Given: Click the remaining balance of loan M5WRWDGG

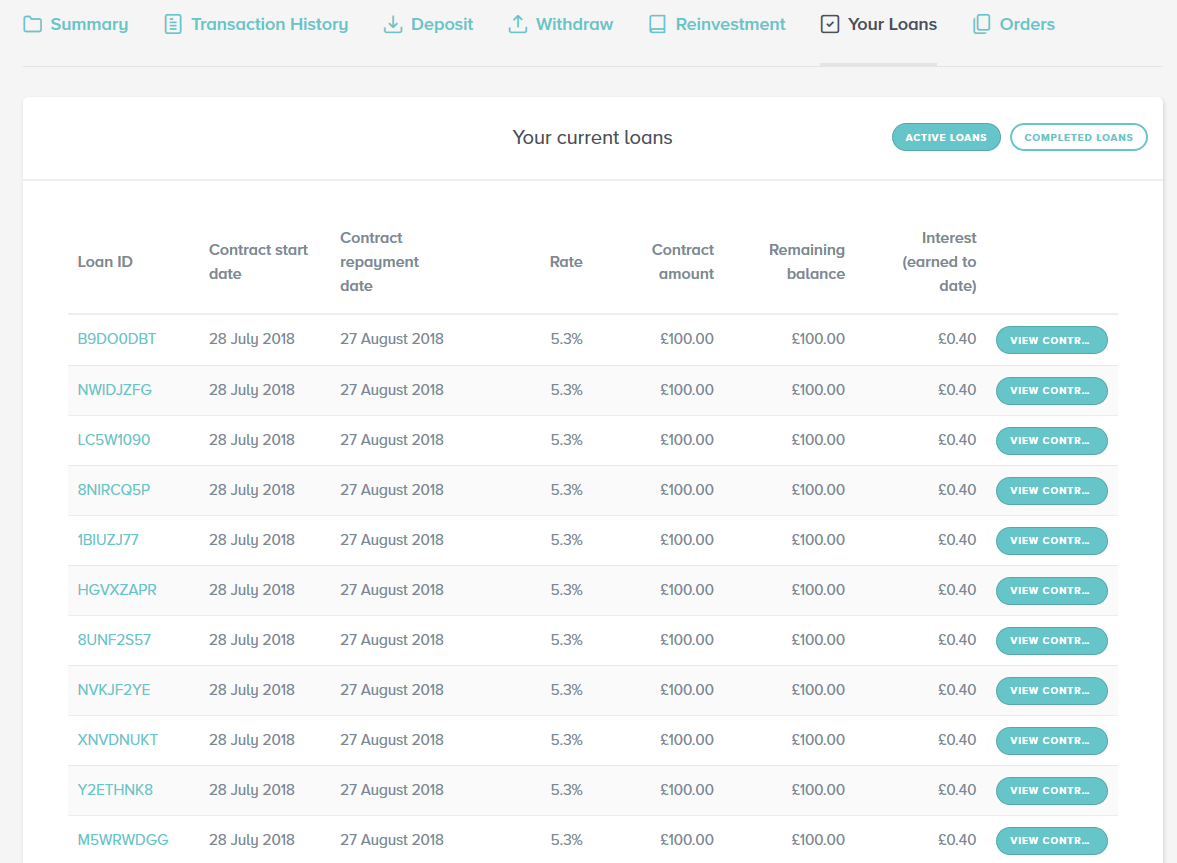Looking at the screenshot, I should coord(818,840).
